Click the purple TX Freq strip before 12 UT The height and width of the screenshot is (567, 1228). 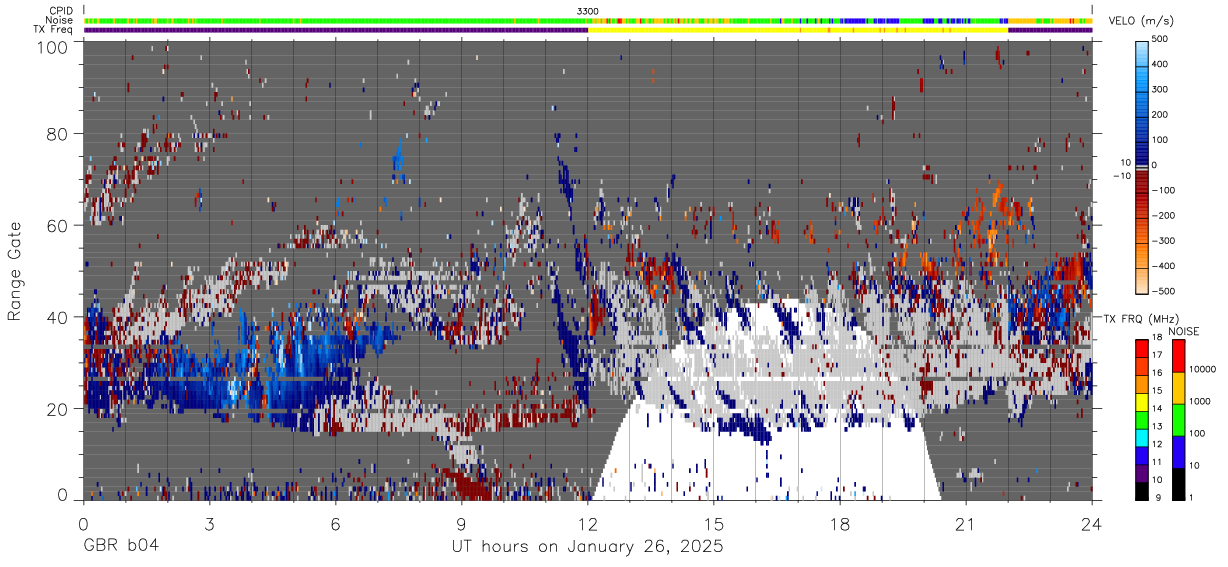[335, 30]
